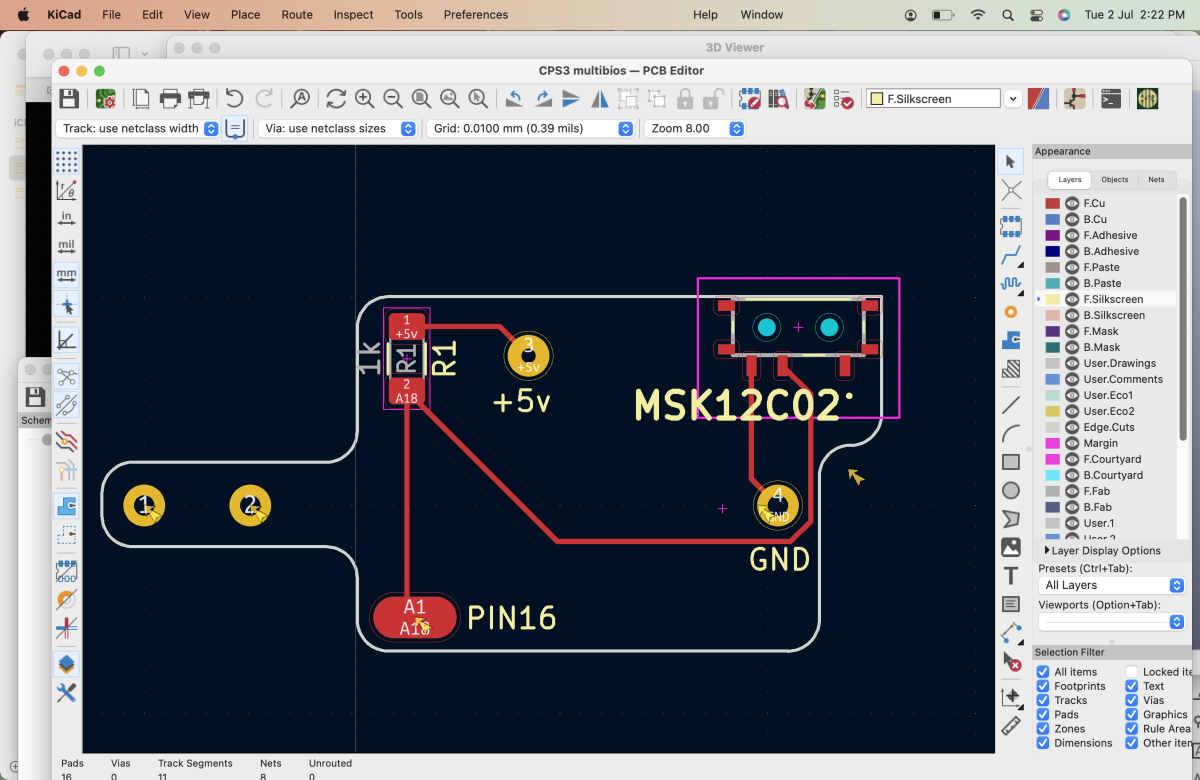
Task: Rotate selection counterclockwise using toolbar icon
Action: (x=514, y=99)
